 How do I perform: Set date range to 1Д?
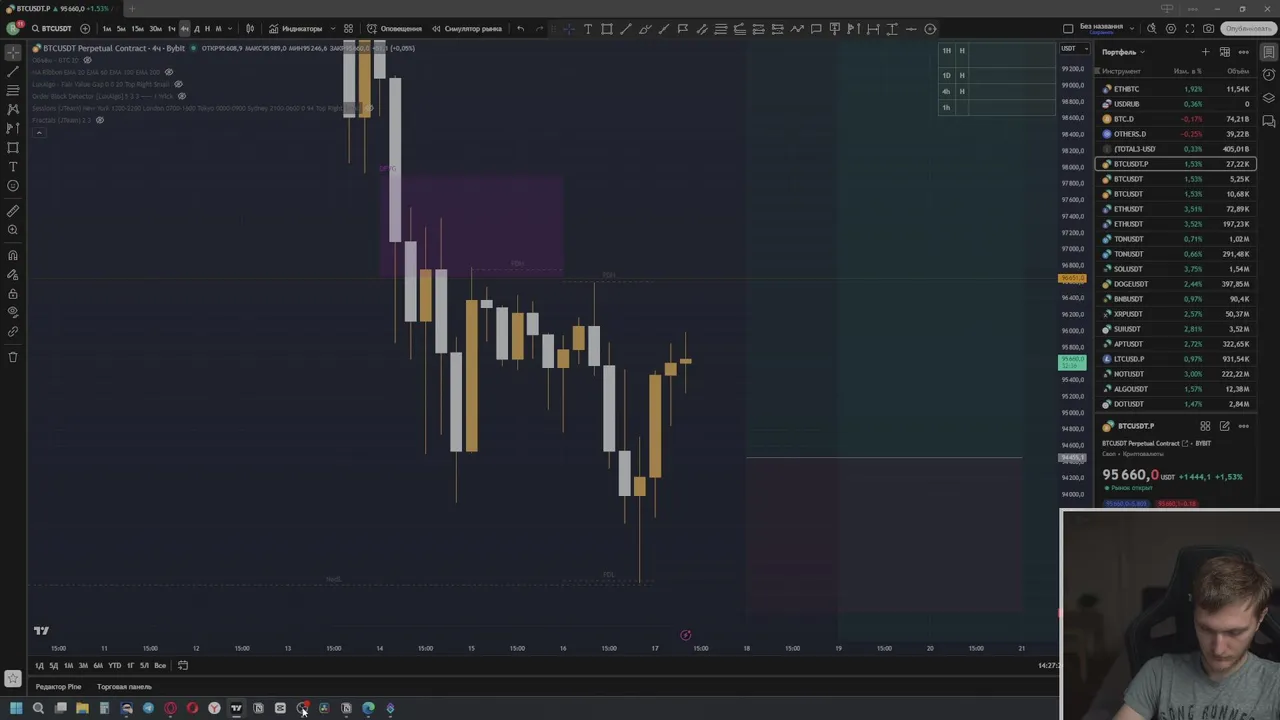click(x=39, y=666)
